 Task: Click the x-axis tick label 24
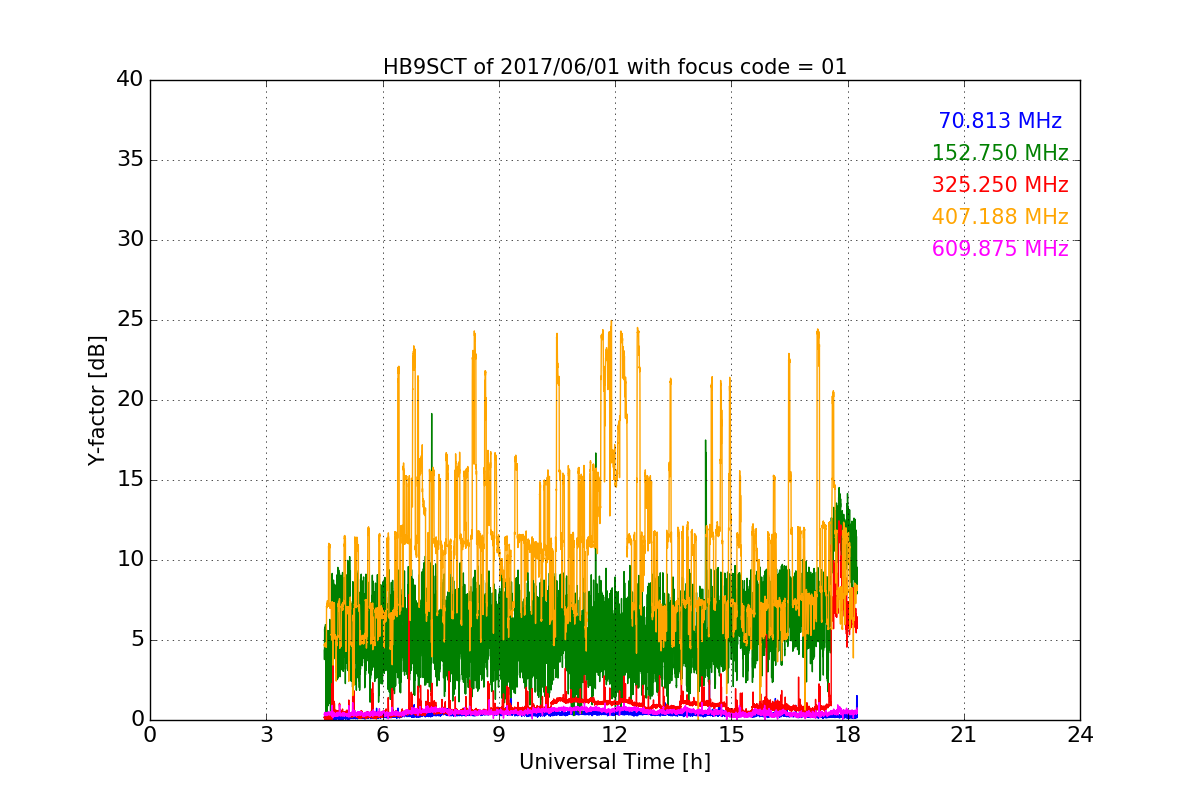tap(1080, 735)
